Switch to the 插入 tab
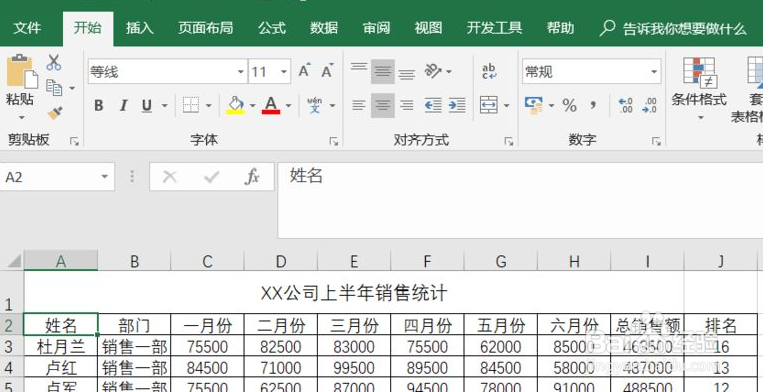The image size is (763, 392). 140,28
